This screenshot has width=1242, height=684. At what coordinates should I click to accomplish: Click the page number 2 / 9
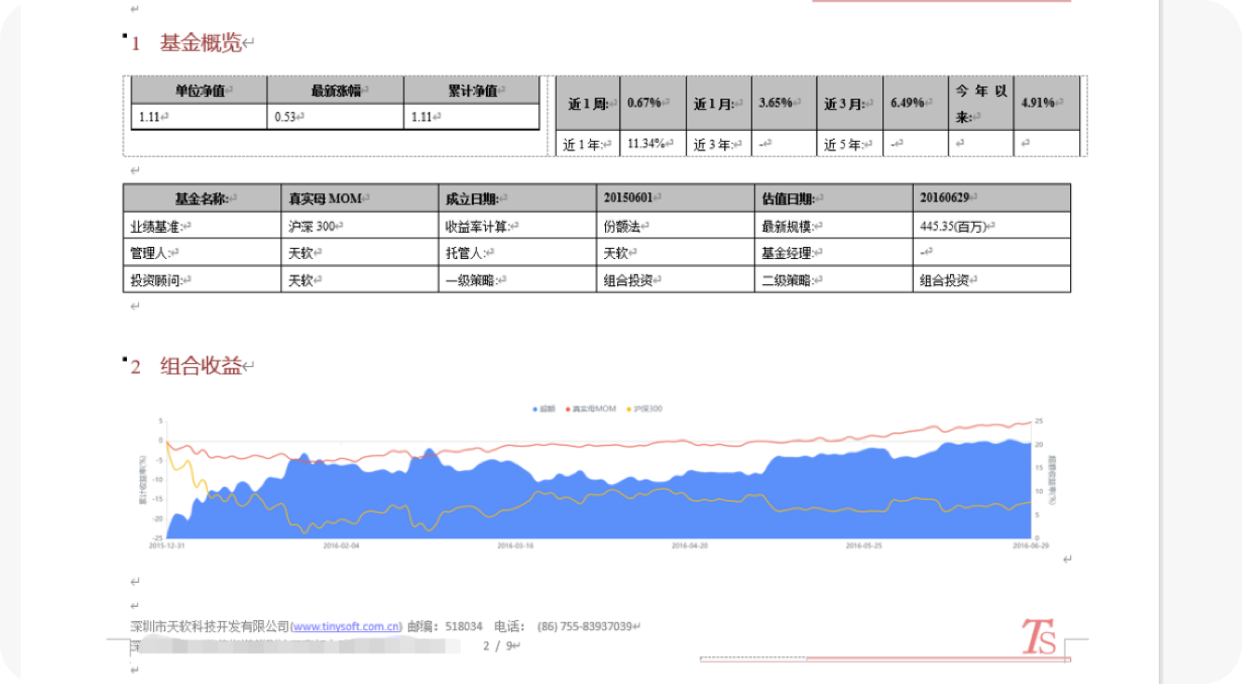tap(497, 646)
